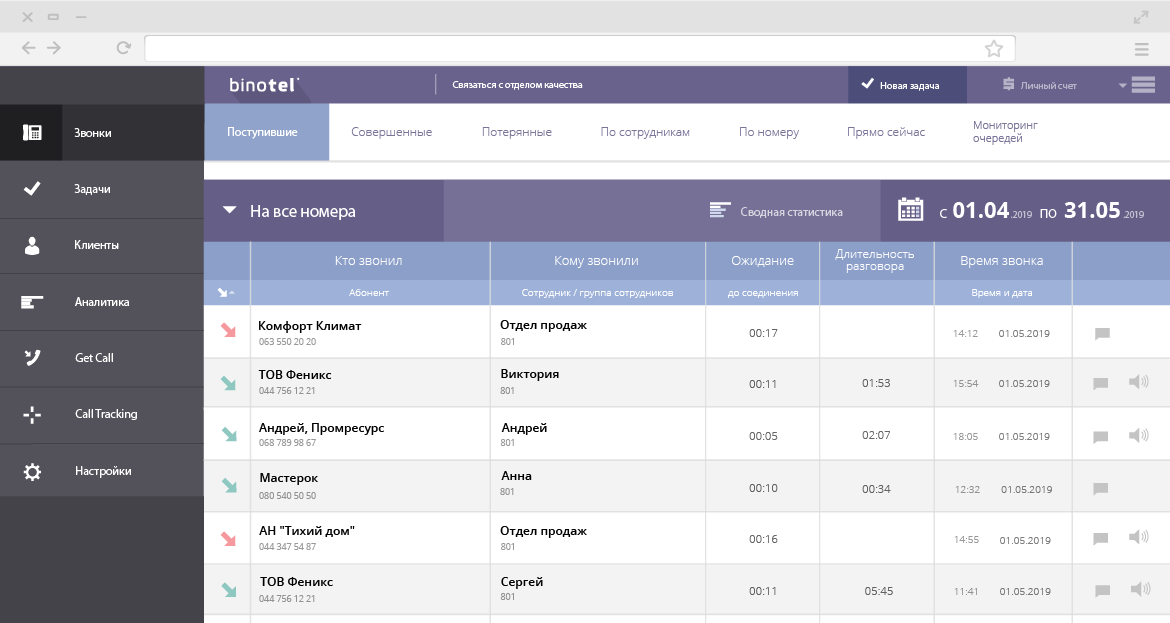1170x623 pixels.
Task: Switch to the Поступившие tab
Action: pyautogui.click(x=266, y=132)
